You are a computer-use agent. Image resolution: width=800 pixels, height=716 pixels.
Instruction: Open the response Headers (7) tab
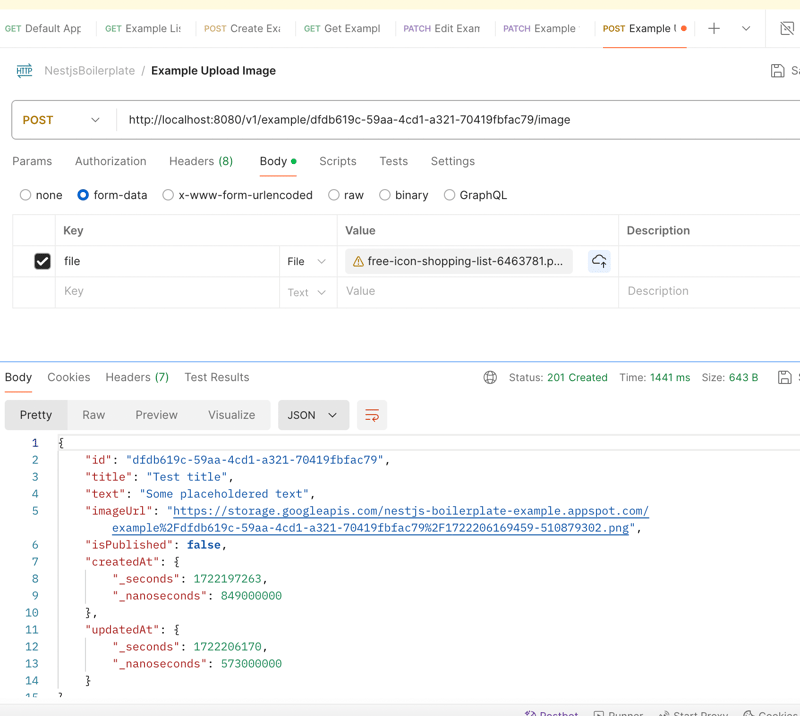point(137,377)
